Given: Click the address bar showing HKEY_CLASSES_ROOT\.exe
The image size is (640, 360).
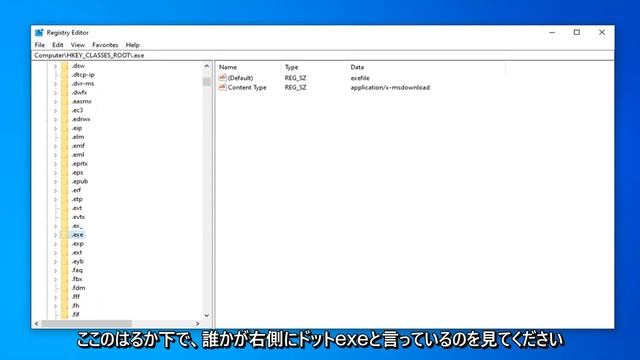Looking at the screenshot, I should [322, 56].
